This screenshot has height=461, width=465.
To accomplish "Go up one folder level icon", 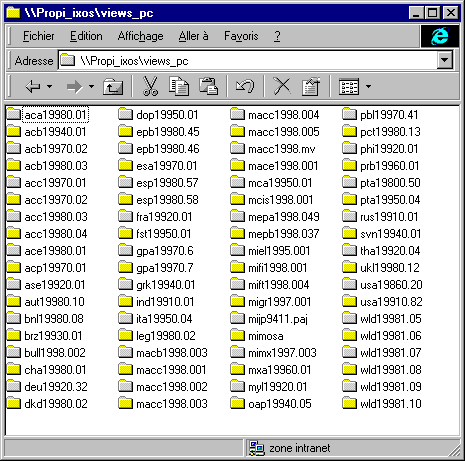I will point(113,87).
